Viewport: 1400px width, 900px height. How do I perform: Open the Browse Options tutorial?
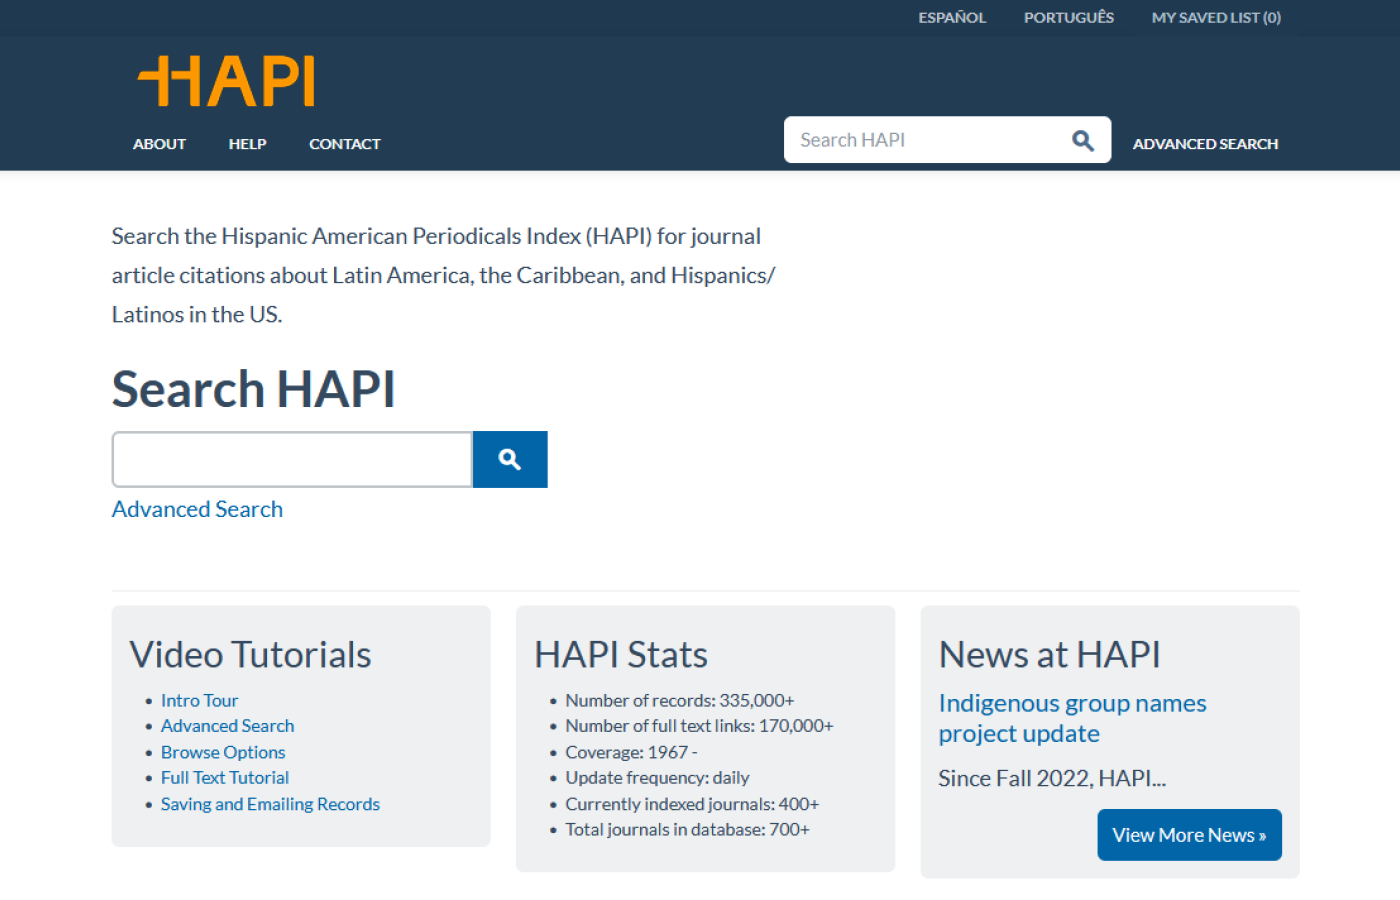(222, 751)
